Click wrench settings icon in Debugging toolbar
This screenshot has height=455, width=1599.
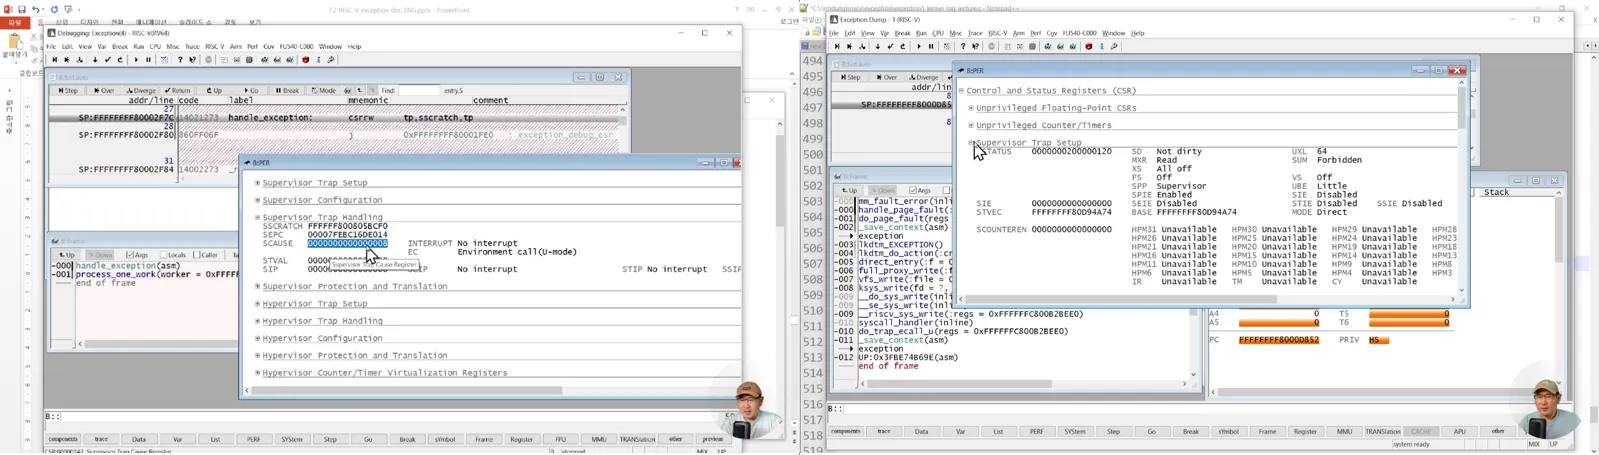pyautogui.click(x=331, y=60)
